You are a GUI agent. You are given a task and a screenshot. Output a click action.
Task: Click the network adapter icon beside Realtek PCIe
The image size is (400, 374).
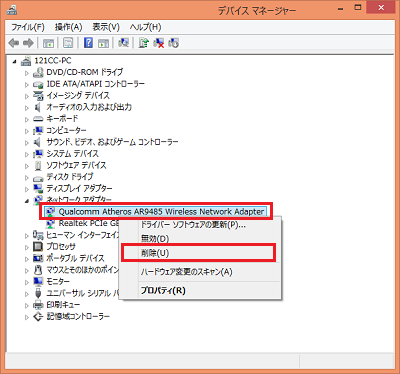tap(51, 223)
